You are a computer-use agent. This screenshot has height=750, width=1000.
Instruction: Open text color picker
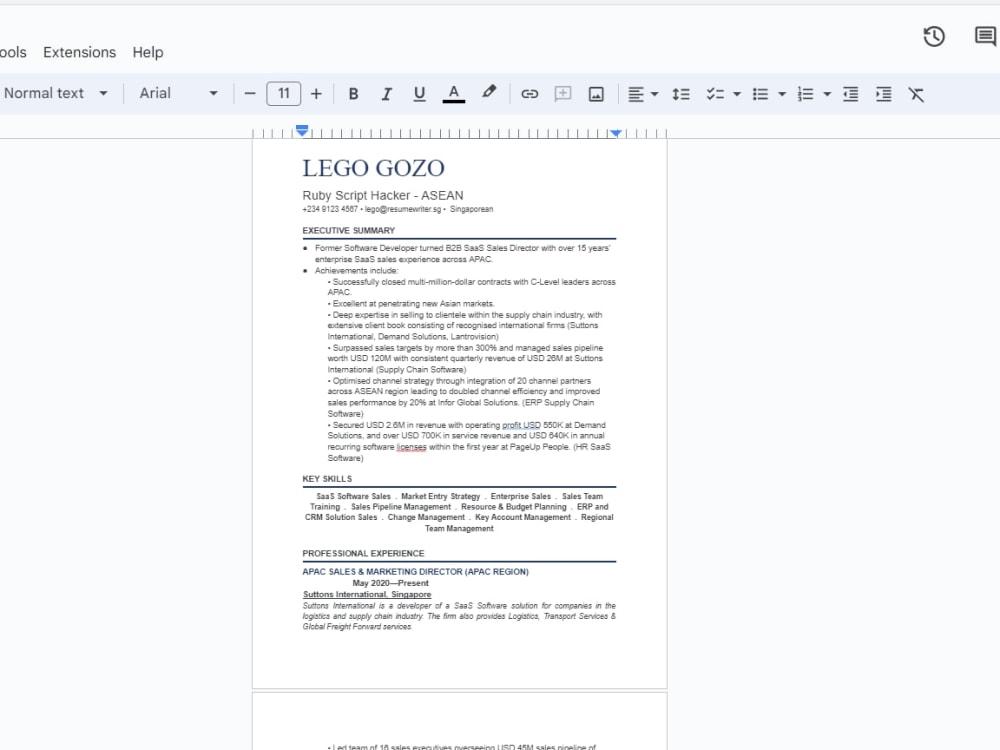pyautogui.click(x=453, y=94)
